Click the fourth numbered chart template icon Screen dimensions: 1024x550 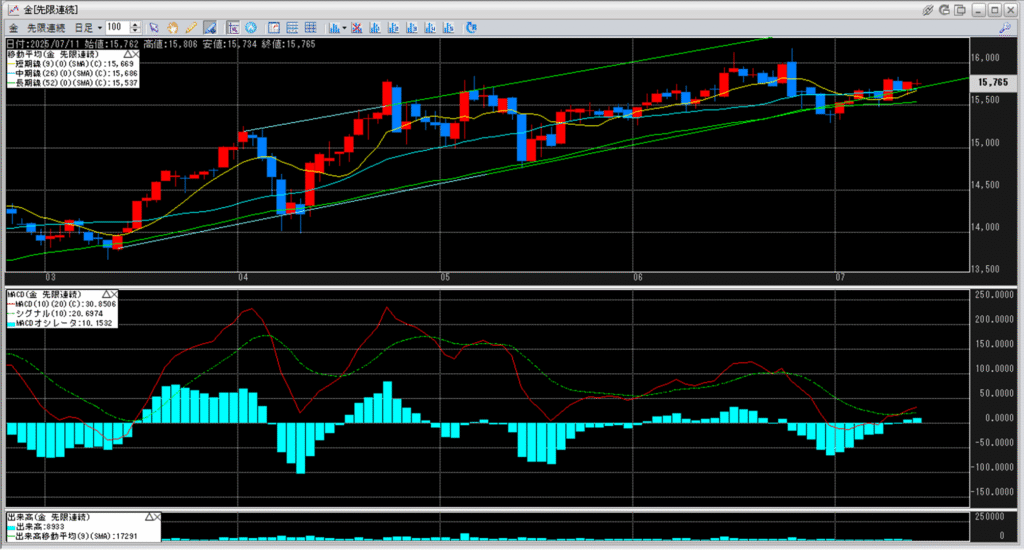pos(430,27)
